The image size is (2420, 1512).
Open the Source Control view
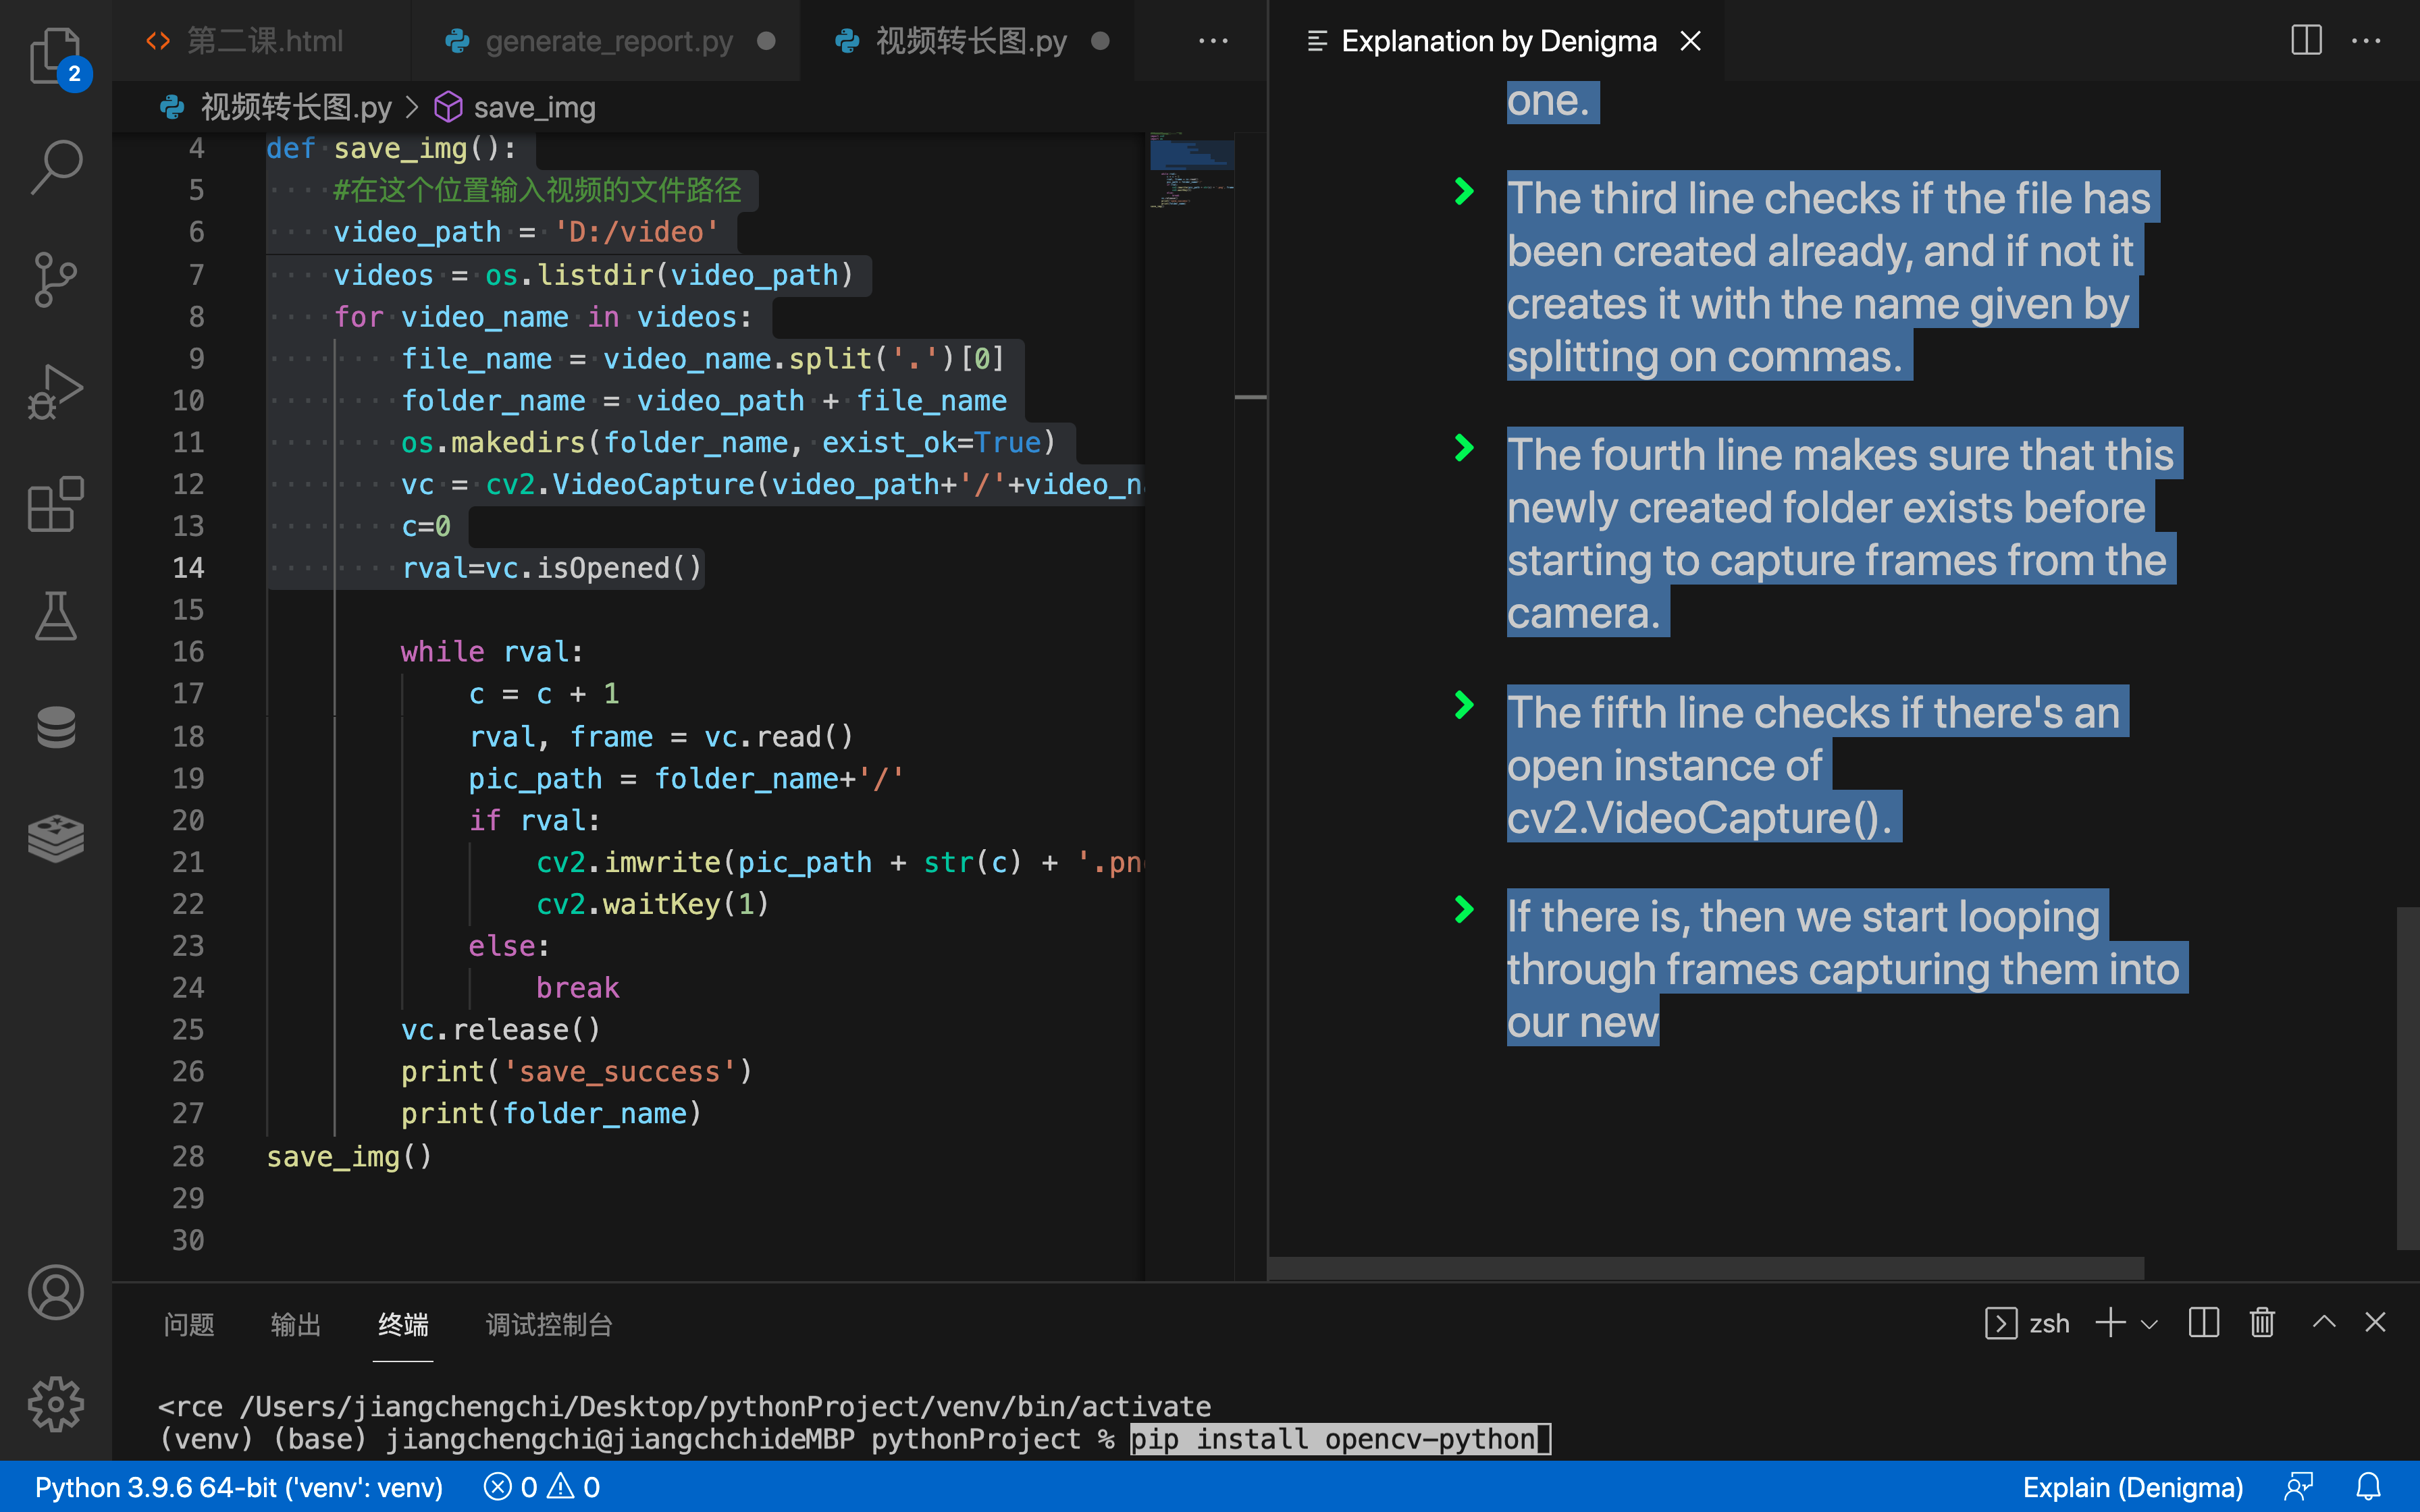(55, 279)
